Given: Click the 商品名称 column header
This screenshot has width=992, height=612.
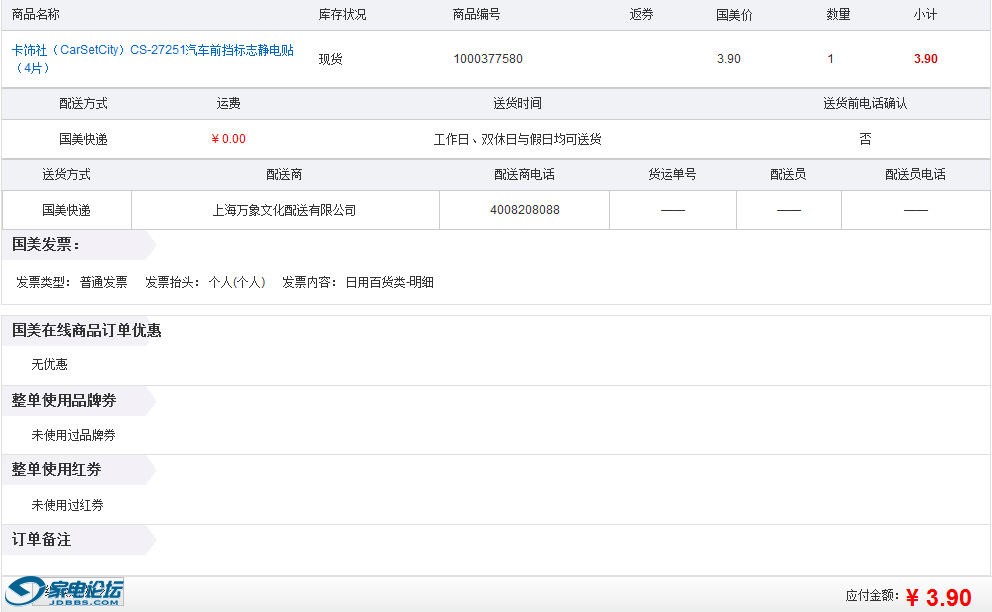Looking at the screenshot, I should (35, 14).
